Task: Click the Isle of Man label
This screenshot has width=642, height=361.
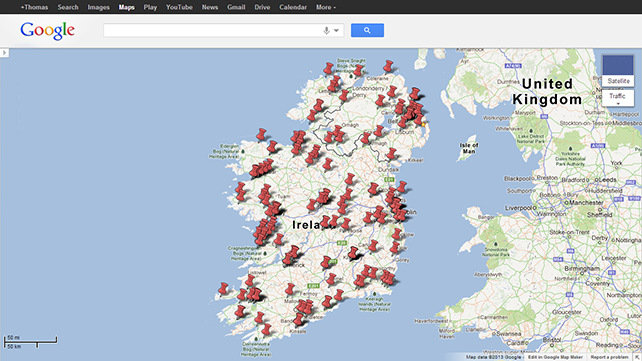Action: pyautogui.click(x=469, y=148)
